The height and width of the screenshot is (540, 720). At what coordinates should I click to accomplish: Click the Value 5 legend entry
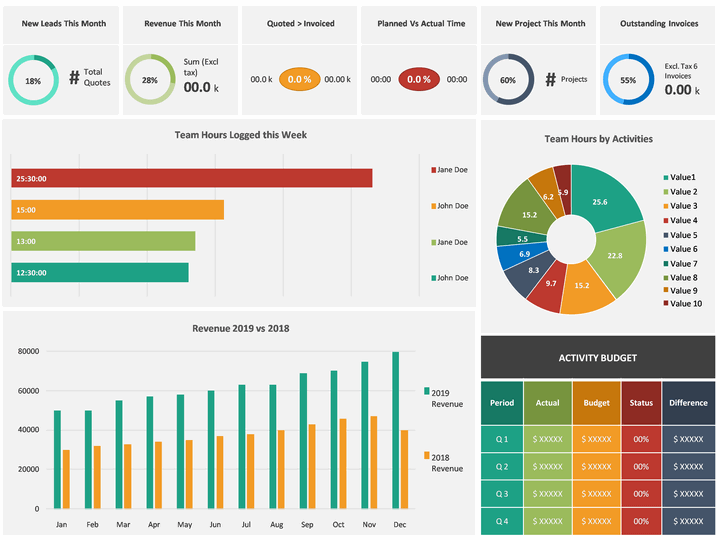pos(680,235)
